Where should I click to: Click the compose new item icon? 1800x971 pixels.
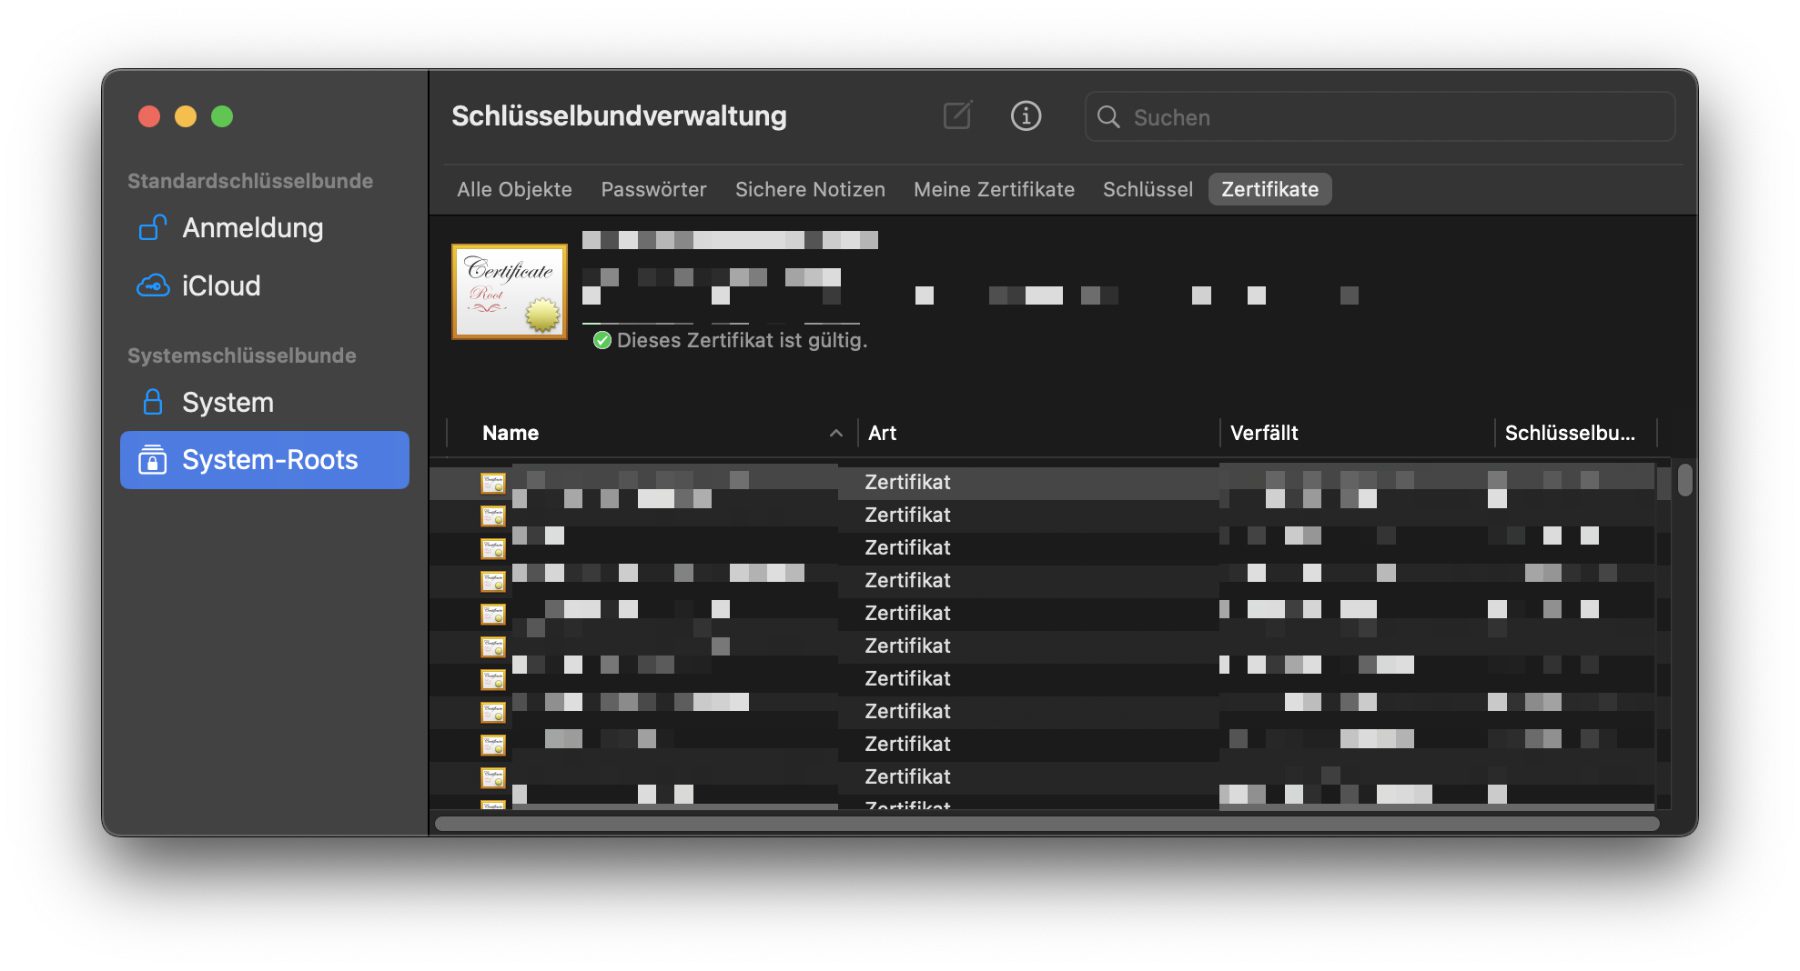point(957,116)
